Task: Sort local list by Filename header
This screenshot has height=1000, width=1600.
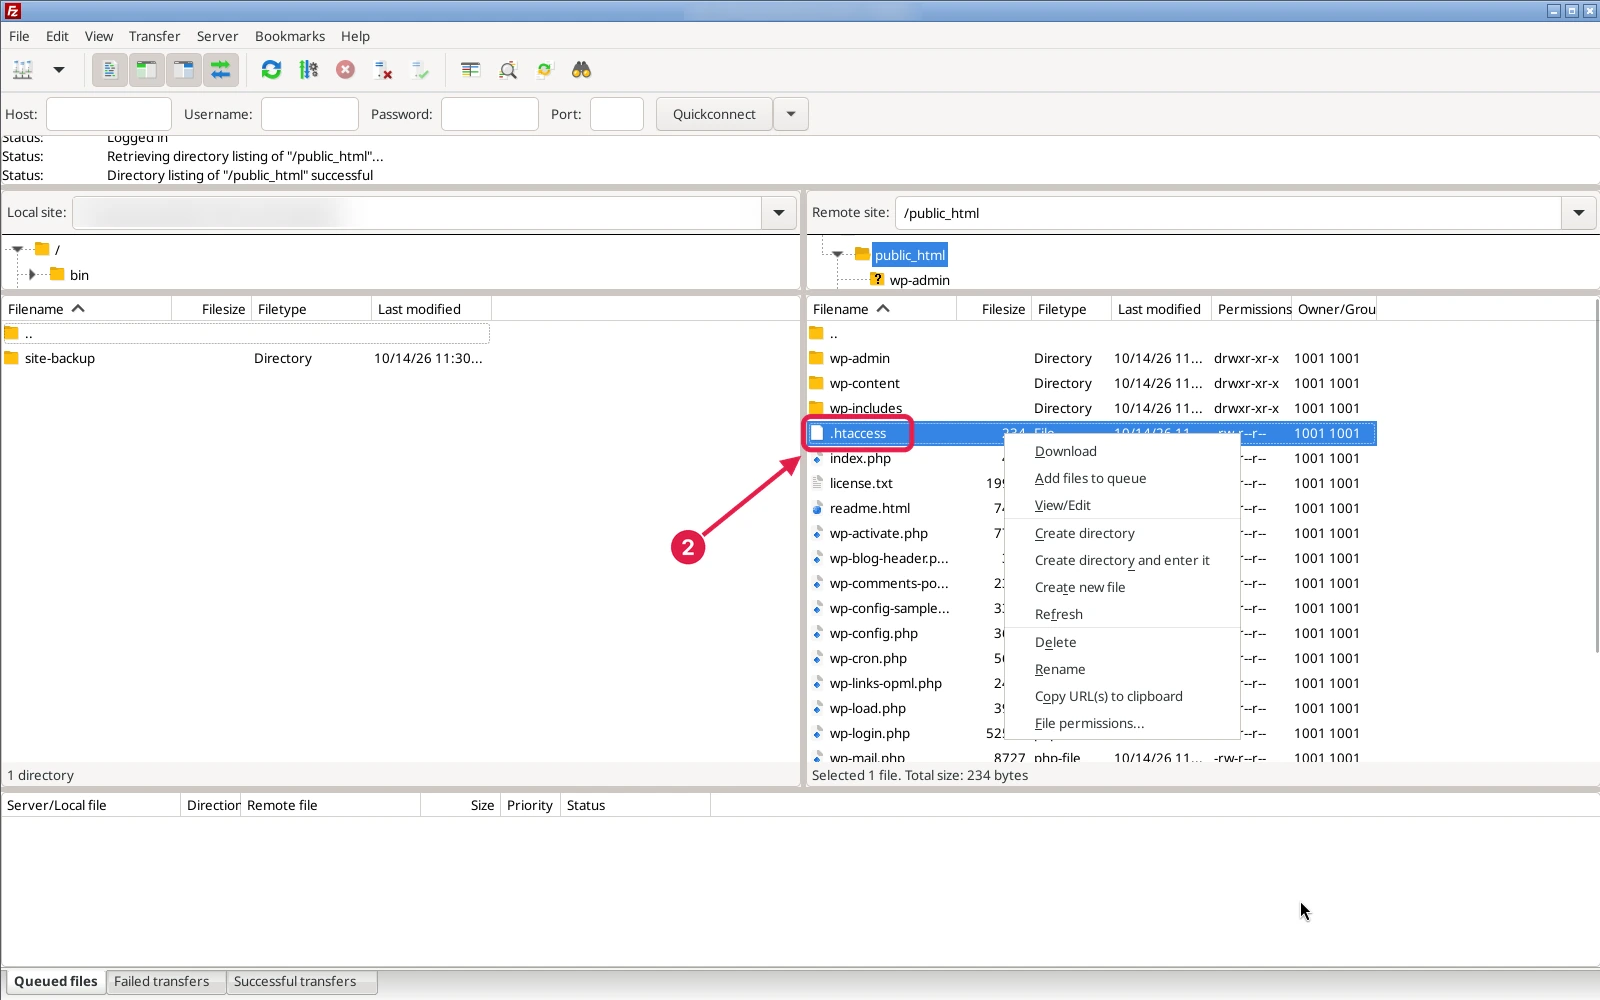Action: (x=87, y=309)
